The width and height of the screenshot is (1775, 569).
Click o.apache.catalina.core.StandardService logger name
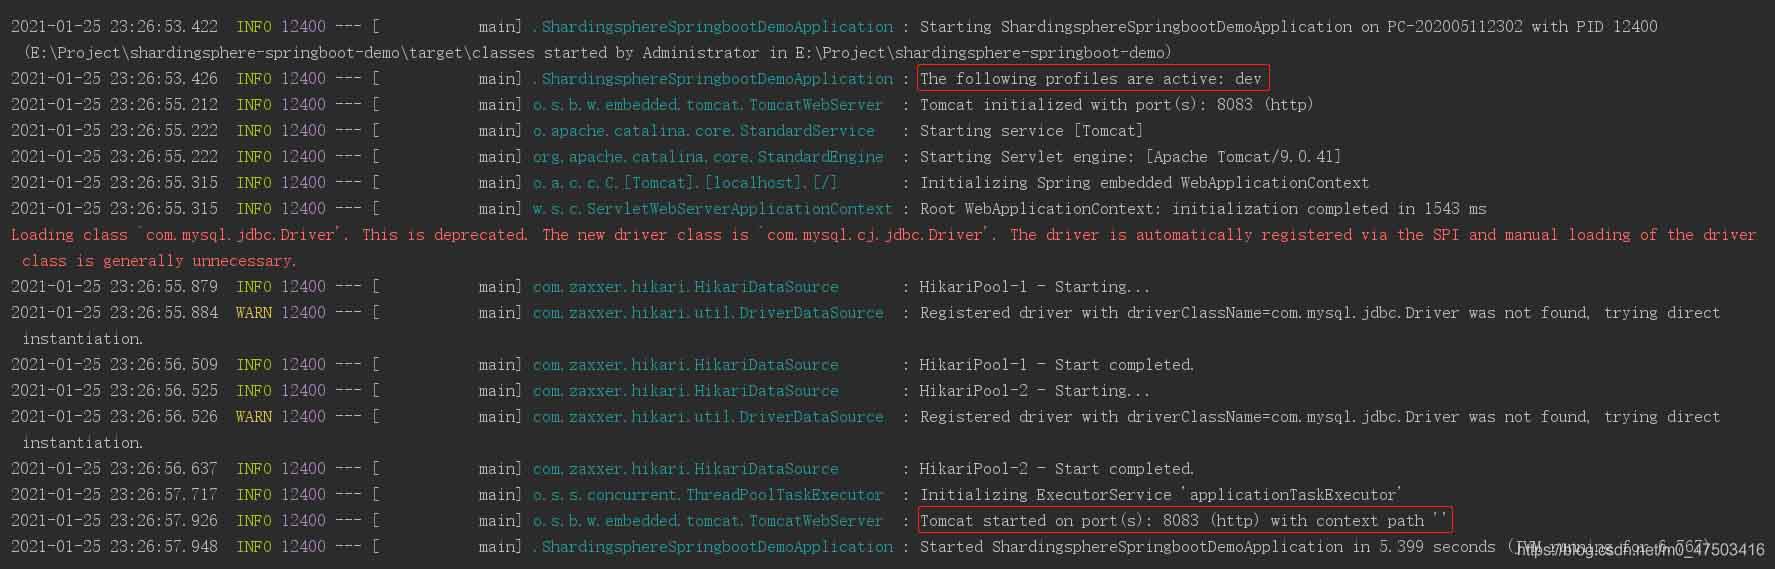(704, 131)
